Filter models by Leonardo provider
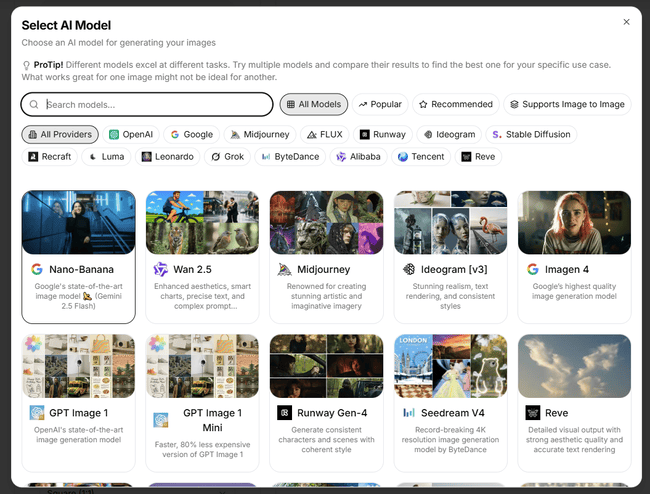Image resolution: width=650 pixels, height=494 pixels. 168,156
